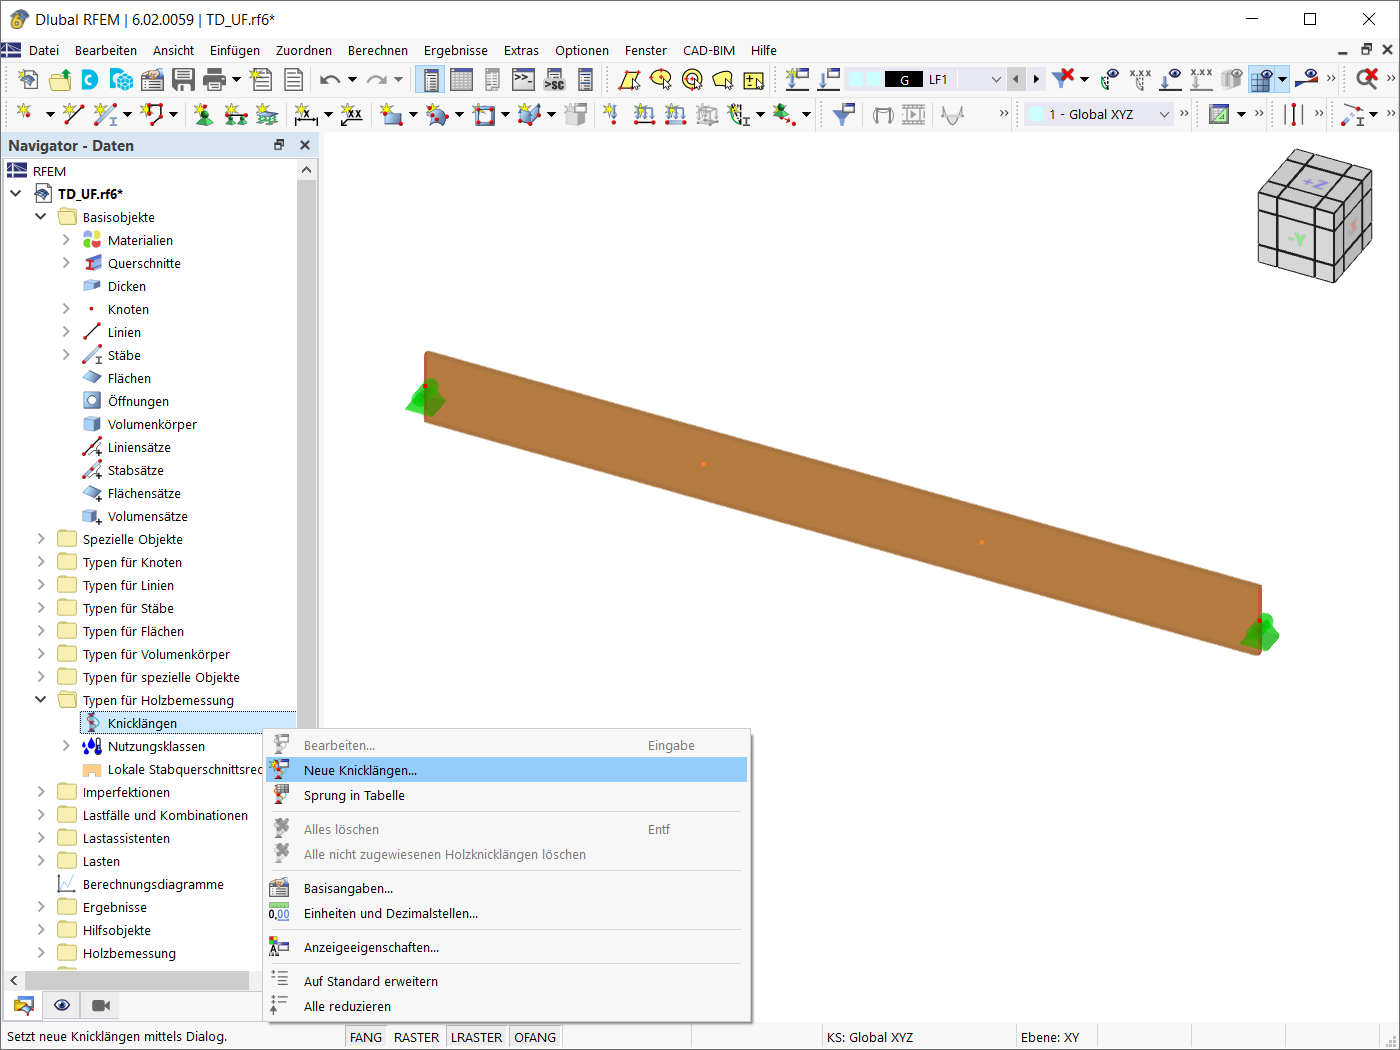Add a new dimension line
This screenshot has height=1050, width=1400.
[x=306, y=114]
